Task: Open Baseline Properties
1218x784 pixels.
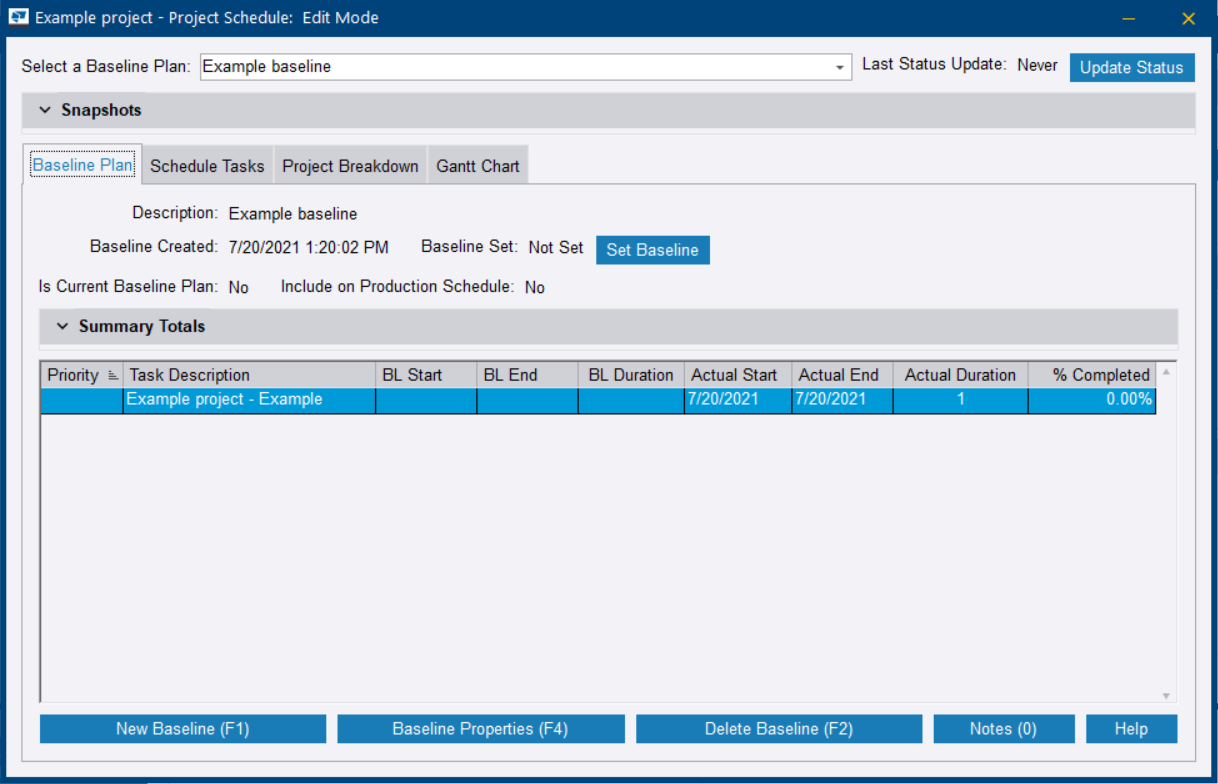Action: tap(480, 728)
